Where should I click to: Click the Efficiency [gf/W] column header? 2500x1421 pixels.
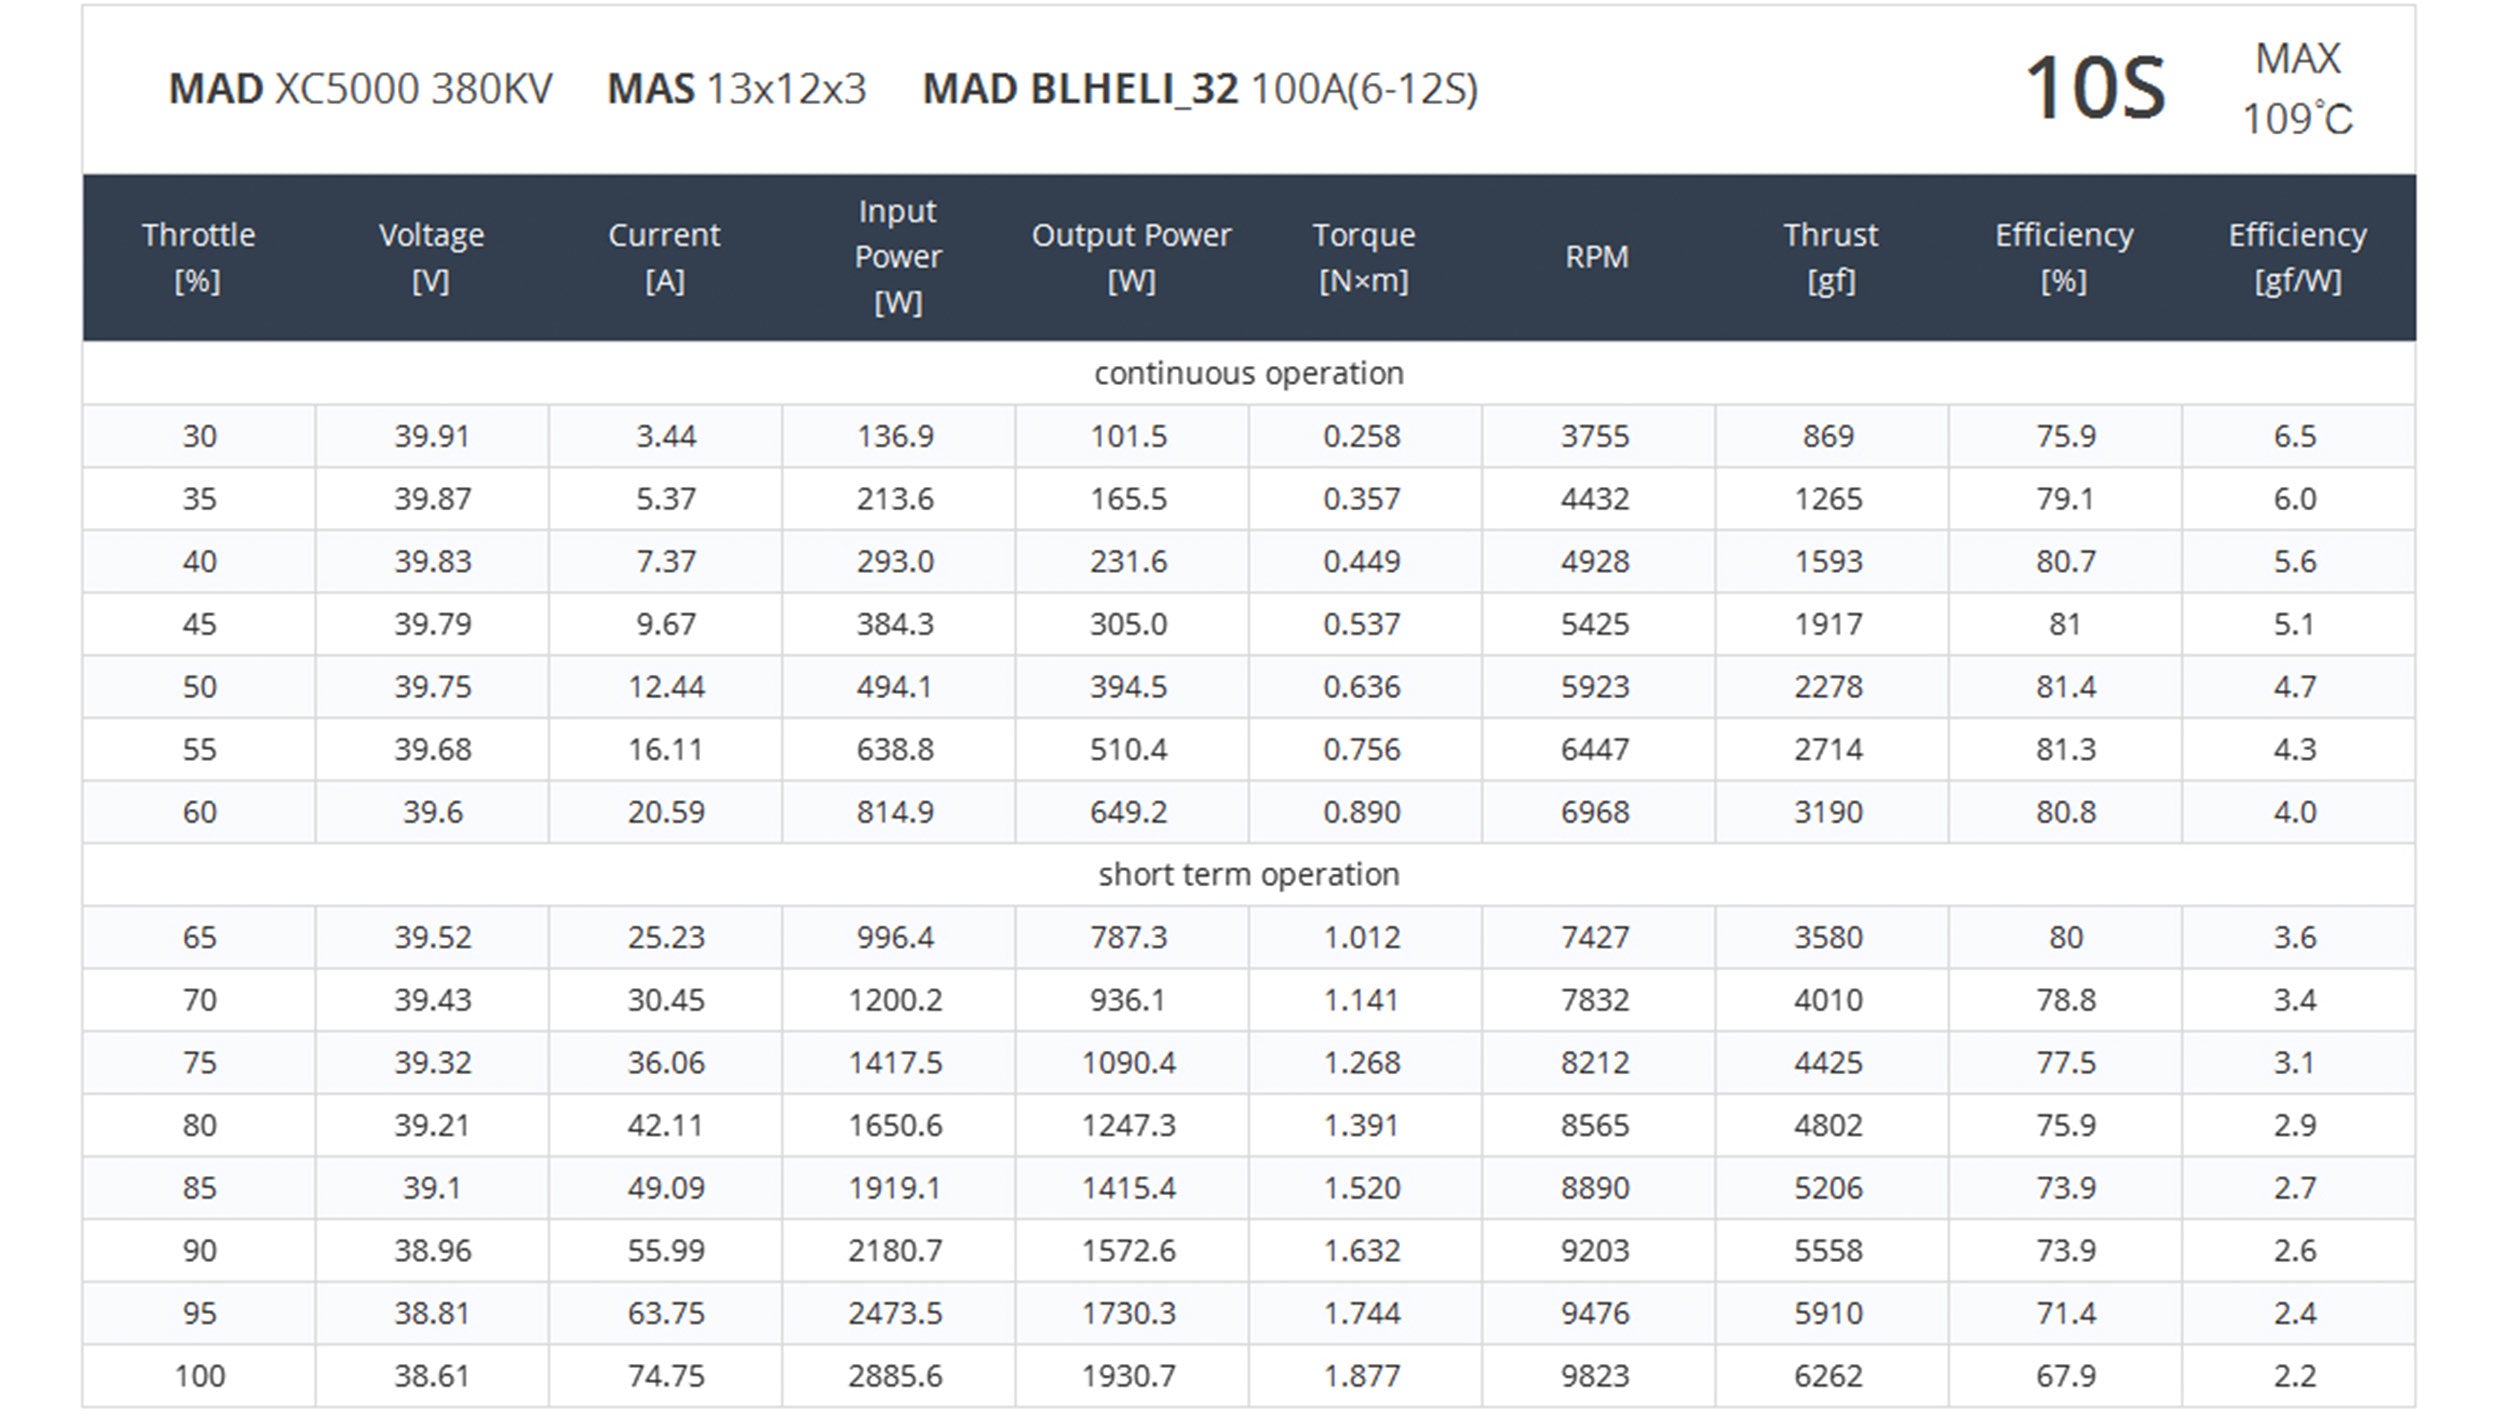tap(2297, 257)
